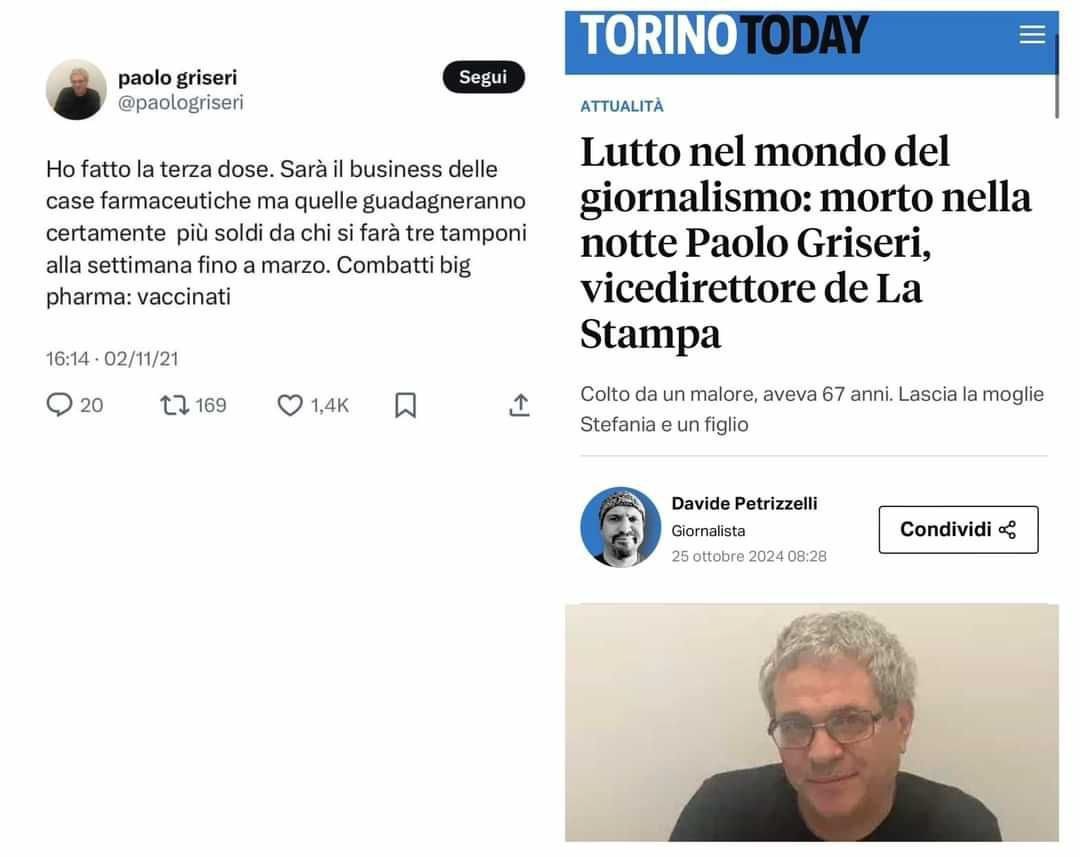1080x857 pixels.
Task: Click the article photo of Paolo Griseri
Action: point(811,722)
